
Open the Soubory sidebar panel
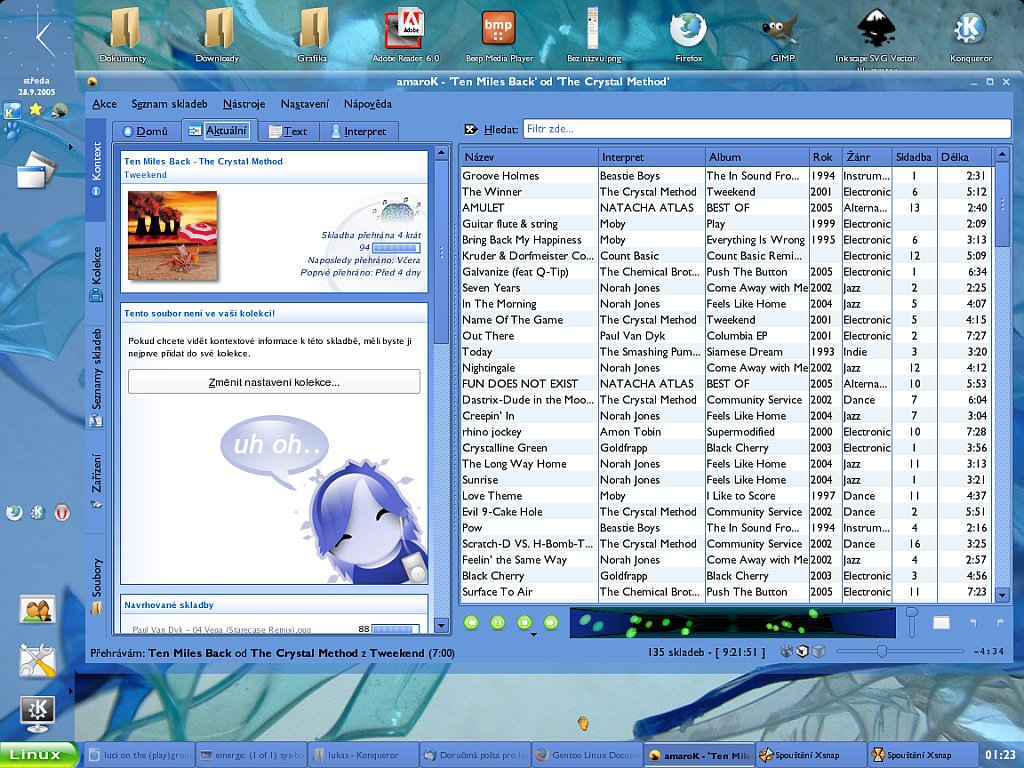[x=96, y=586]
